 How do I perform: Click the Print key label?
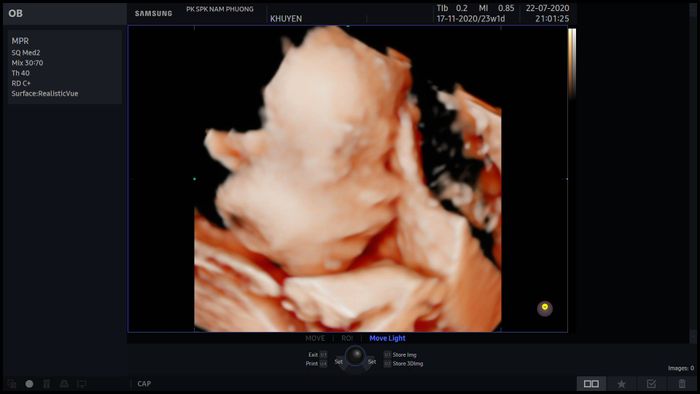point(312,364)
